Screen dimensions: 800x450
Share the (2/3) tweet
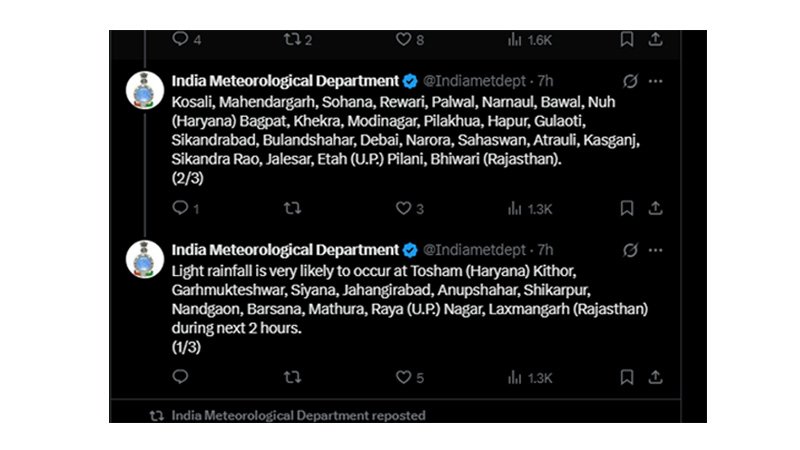point(656,208)
